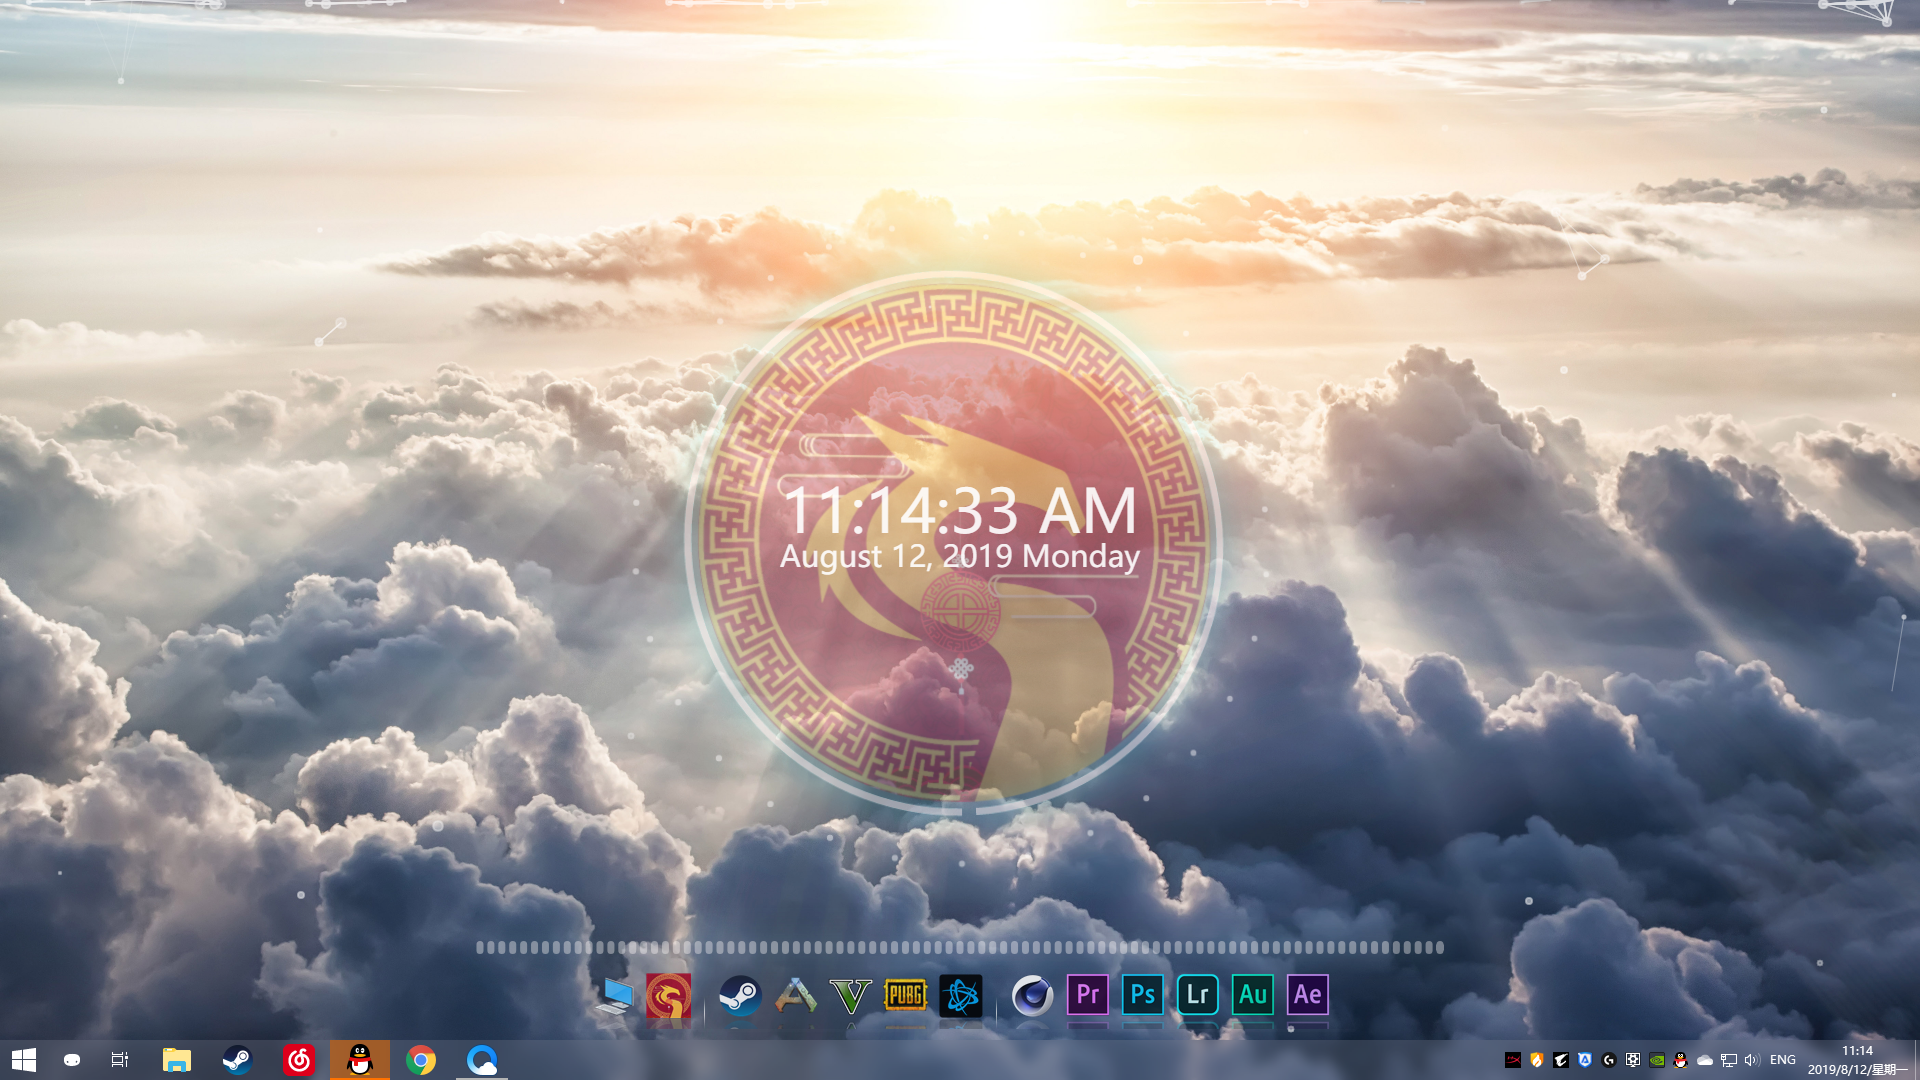Open NetEase Cloud Music taskbar icon
Screen dimensions: 1920x1080
298,1060
